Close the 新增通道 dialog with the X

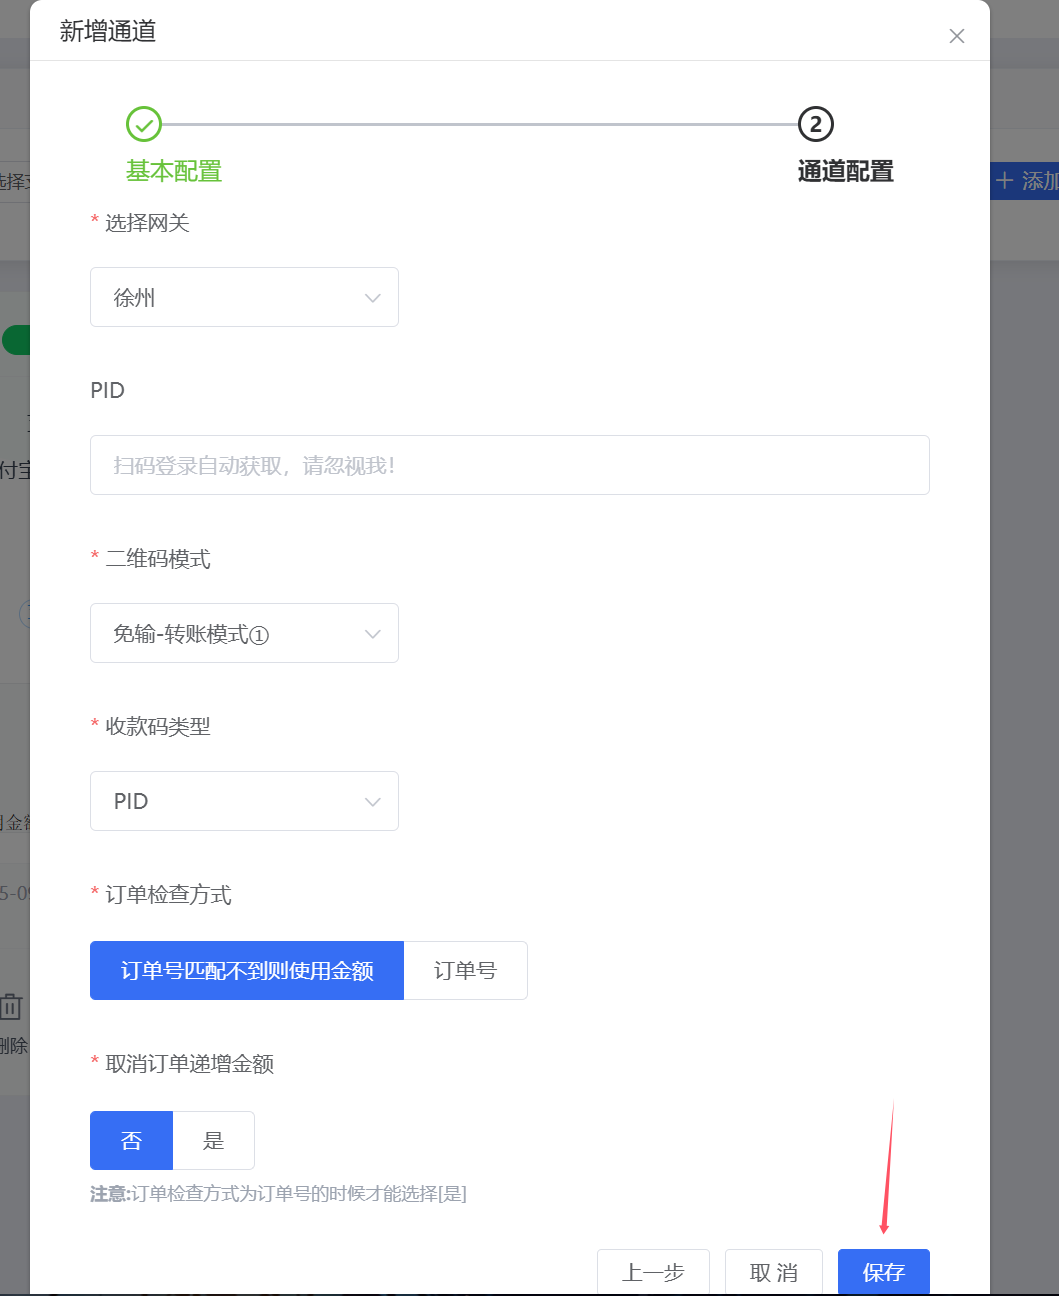tap(956, 36)
